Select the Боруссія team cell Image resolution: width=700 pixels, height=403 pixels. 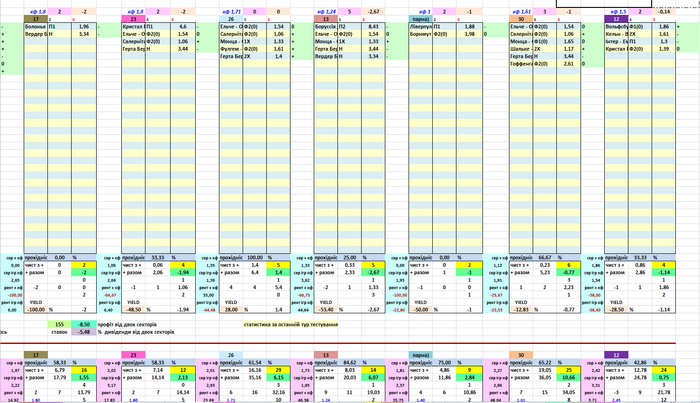(x=326, y=26)
